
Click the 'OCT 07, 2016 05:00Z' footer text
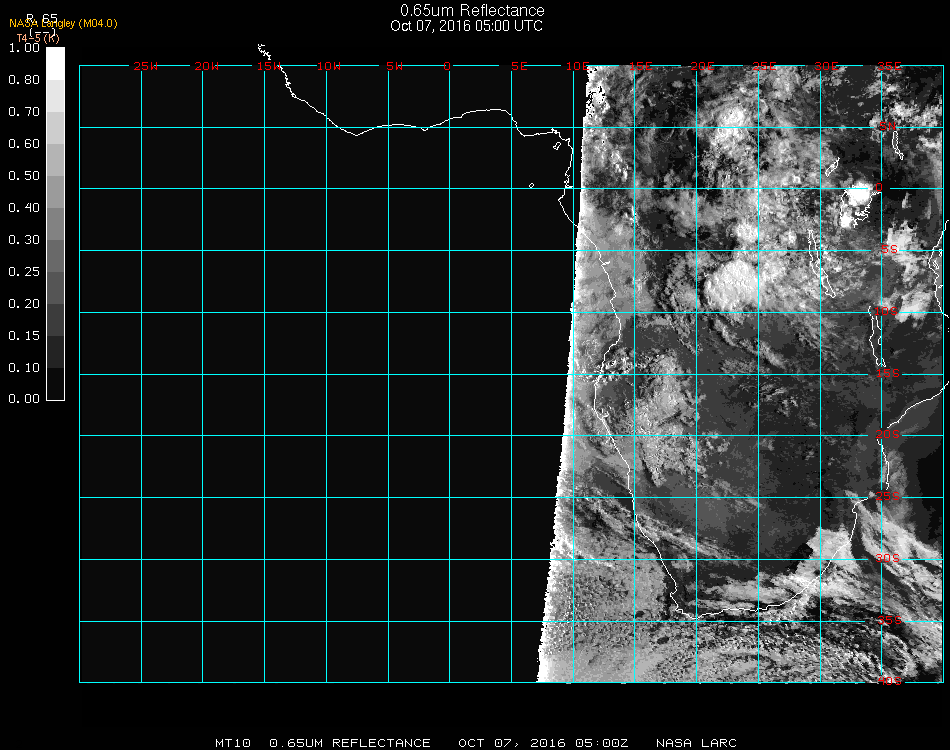(x=543, y=743)
